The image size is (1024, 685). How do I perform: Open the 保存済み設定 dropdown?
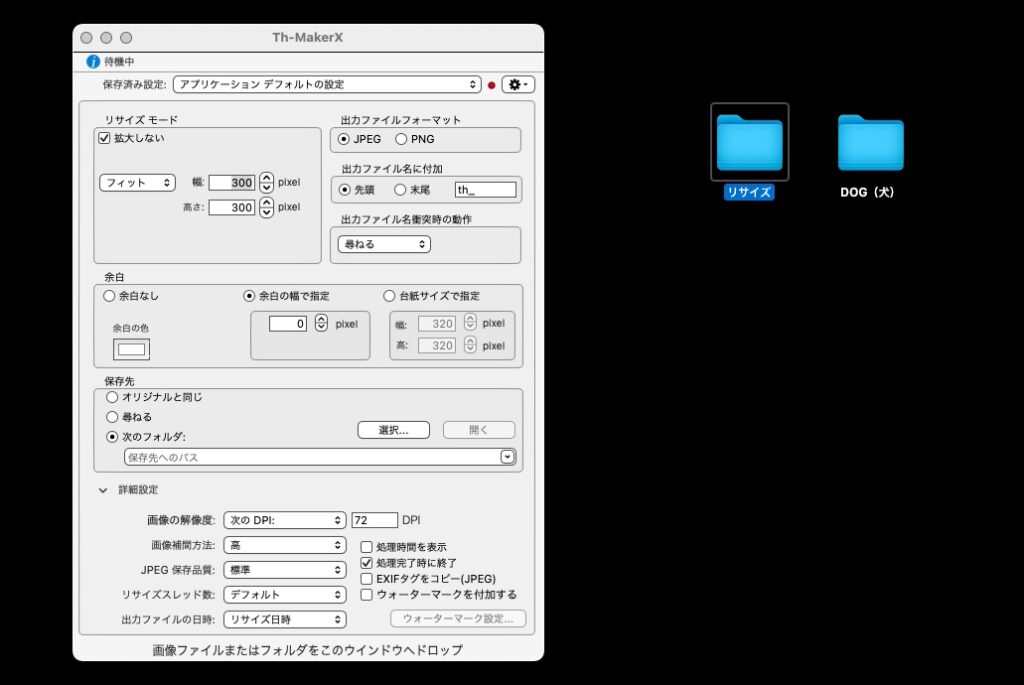[327, 85]
